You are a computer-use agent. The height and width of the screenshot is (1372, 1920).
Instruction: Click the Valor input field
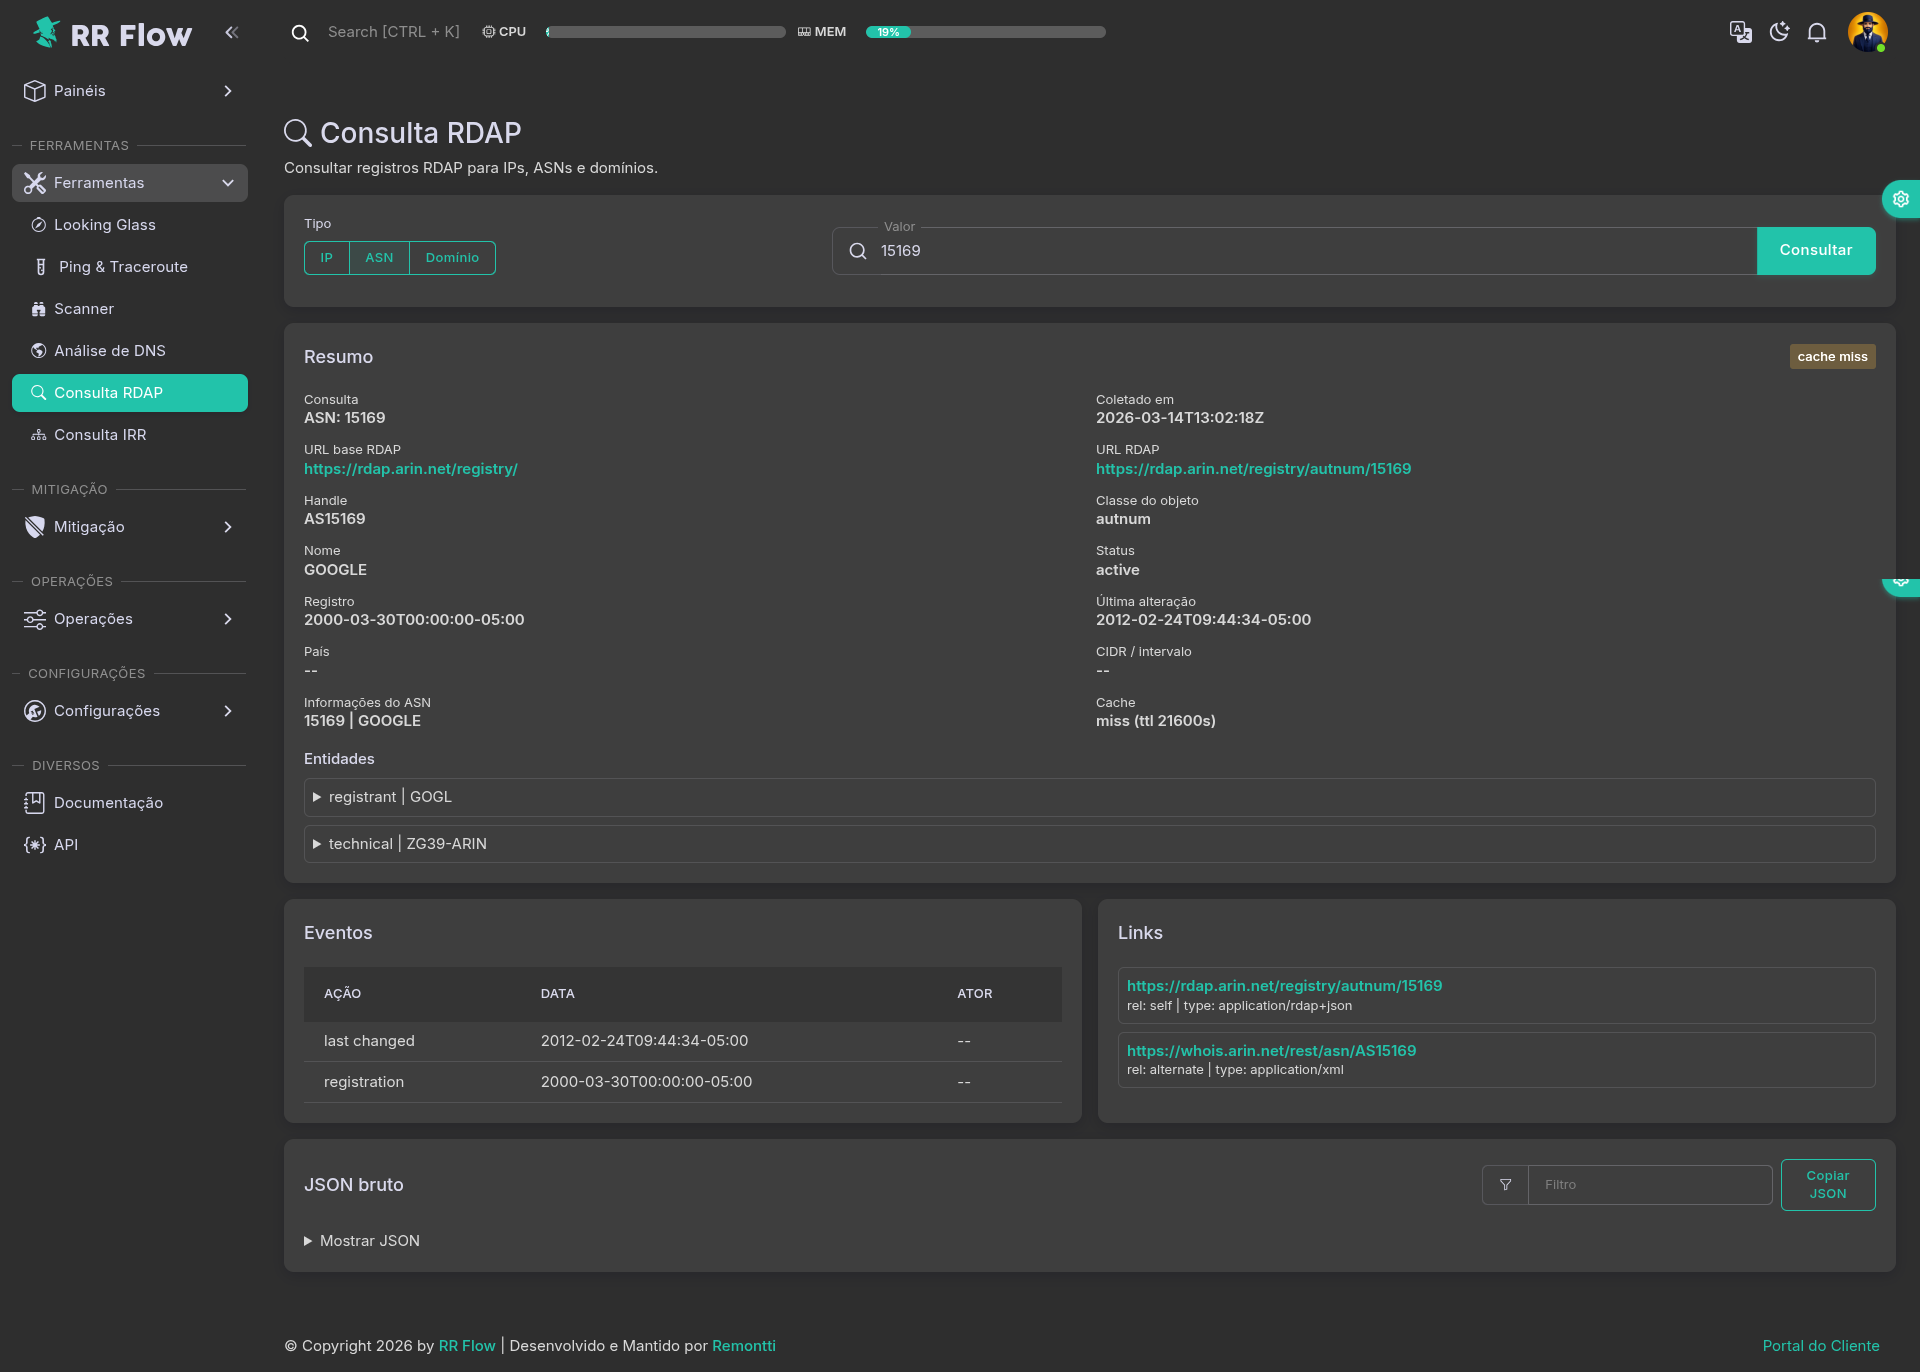click(x=1310, y=251)
